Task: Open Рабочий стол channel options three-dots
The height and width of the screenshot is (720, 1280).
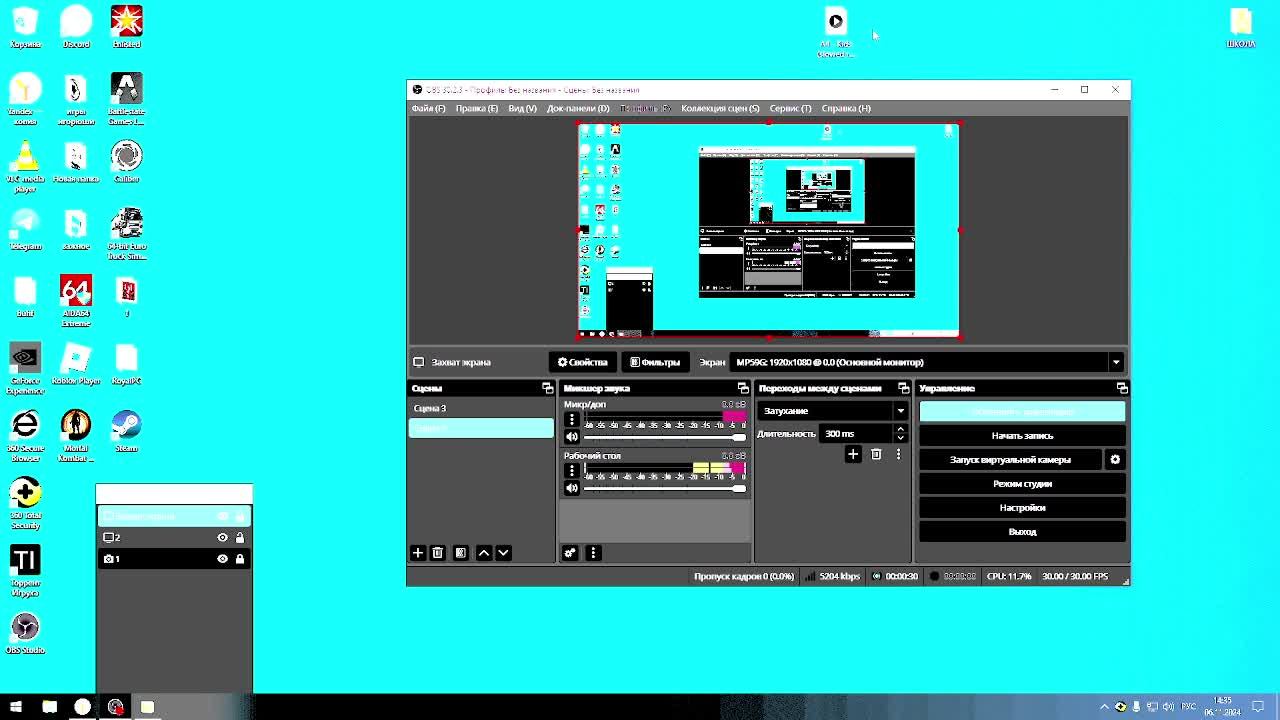Action: point(572,471)
